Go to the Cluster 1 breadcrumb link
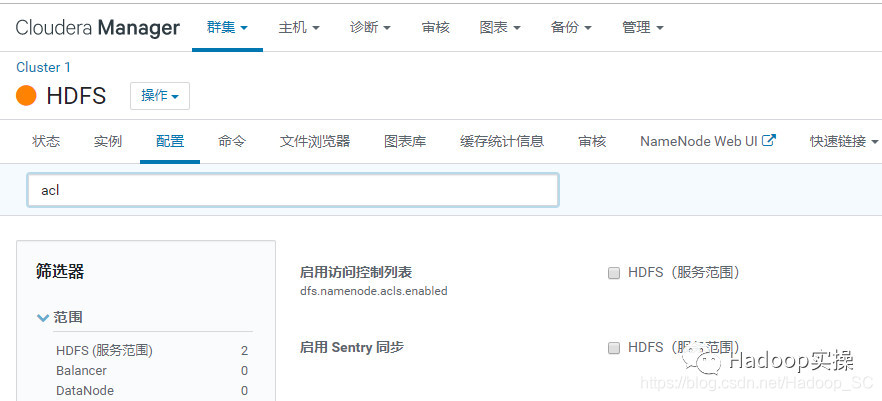The height and width of the screenshot is (401, 882). (43, 67)
